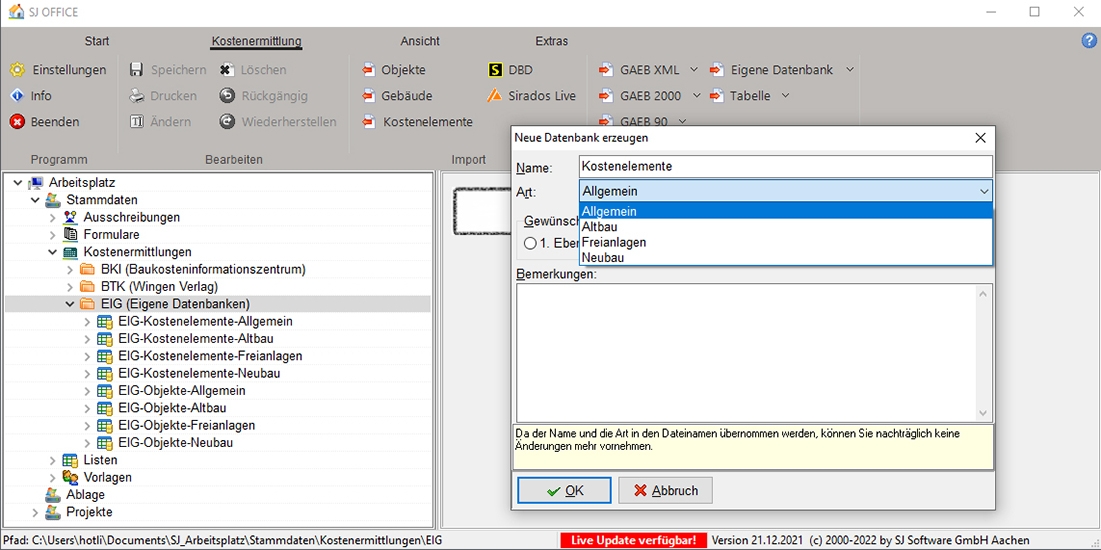The image size is (1101, 550).
Task: Collapse the Arbeitsplatz tree node
Action: coord(18,183)
